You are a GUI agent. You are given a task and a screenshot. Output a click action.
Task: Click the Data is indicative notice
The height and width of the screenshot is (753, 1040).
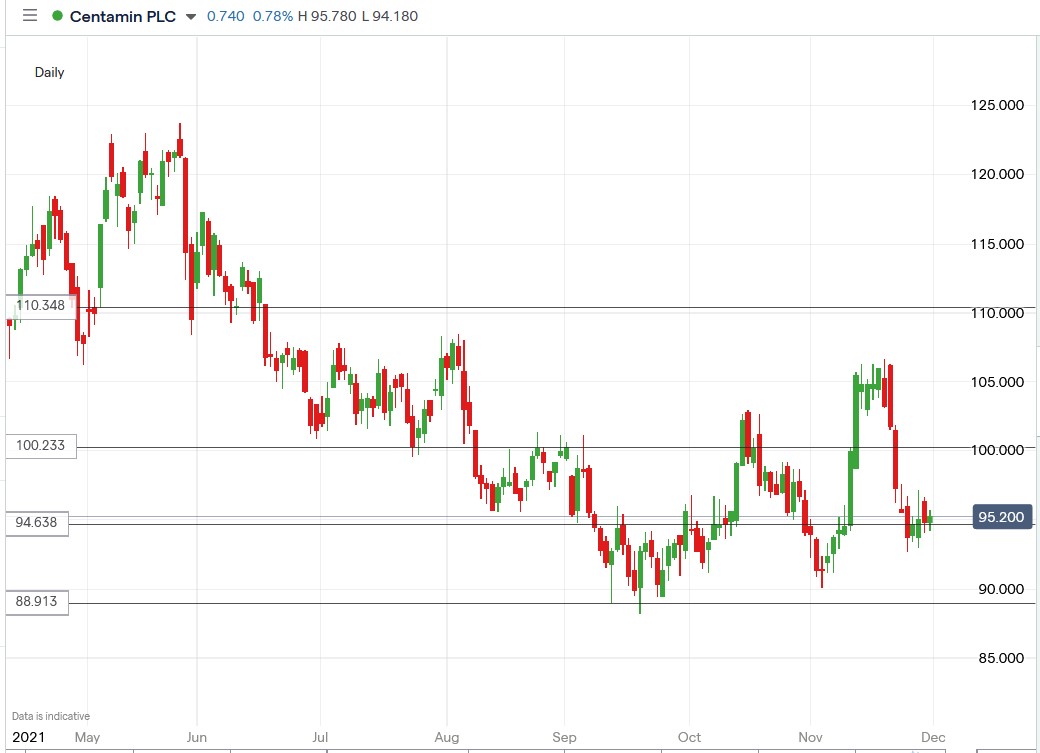pyautogui.click(x=50, y=716)
